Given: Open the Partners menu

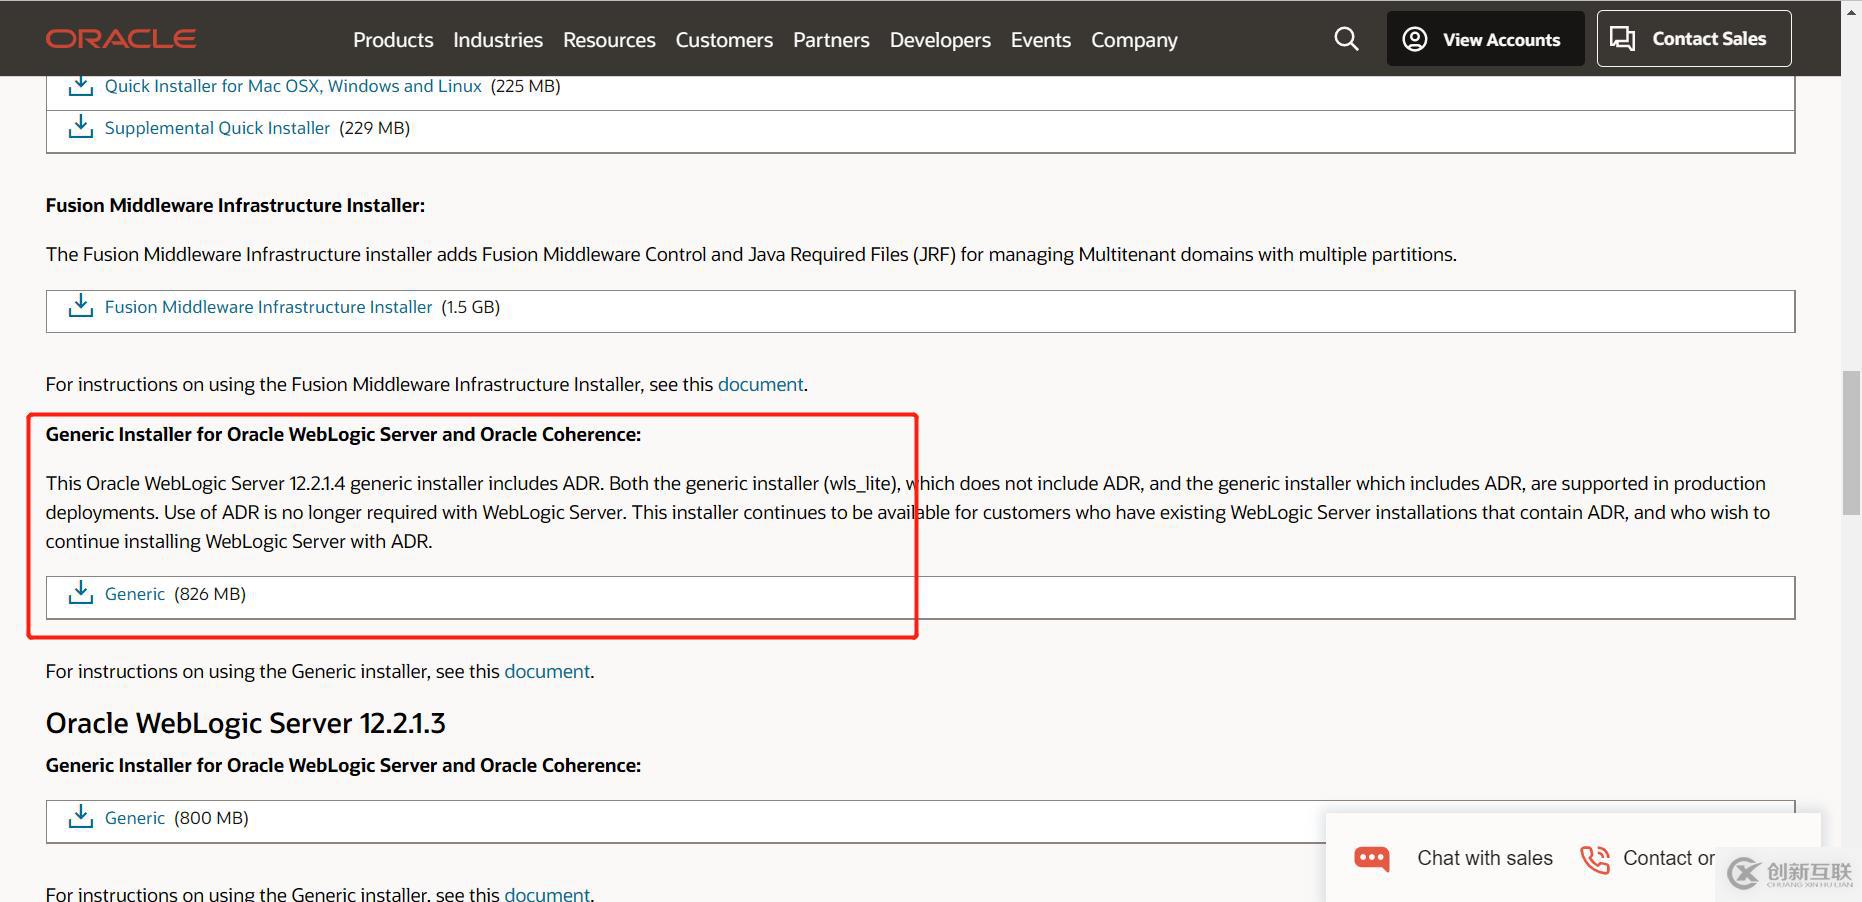Looking at the screenshot, I should (x=831, y=40).
